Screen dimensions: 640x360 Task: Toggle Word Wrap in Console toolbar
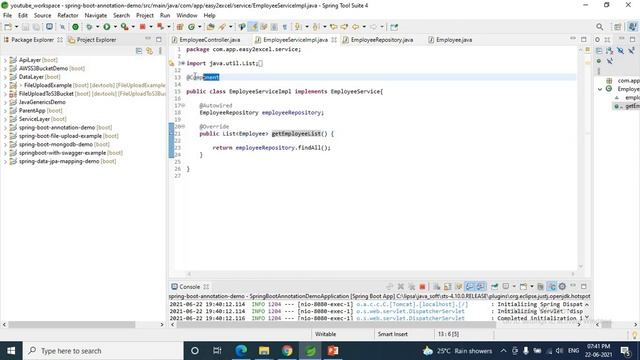coord(458,287)
